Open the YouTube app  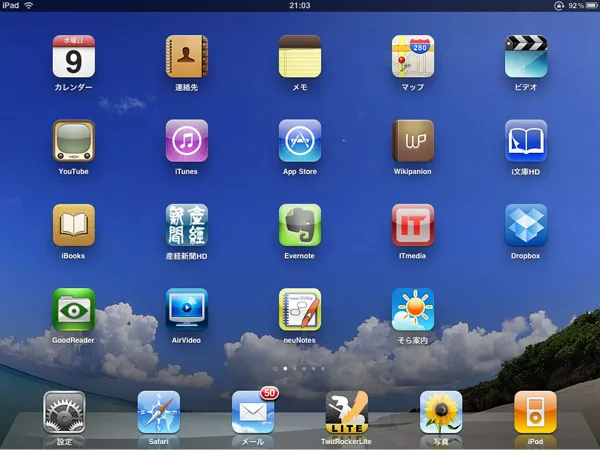pyautogui.click(x=73, y=141)
